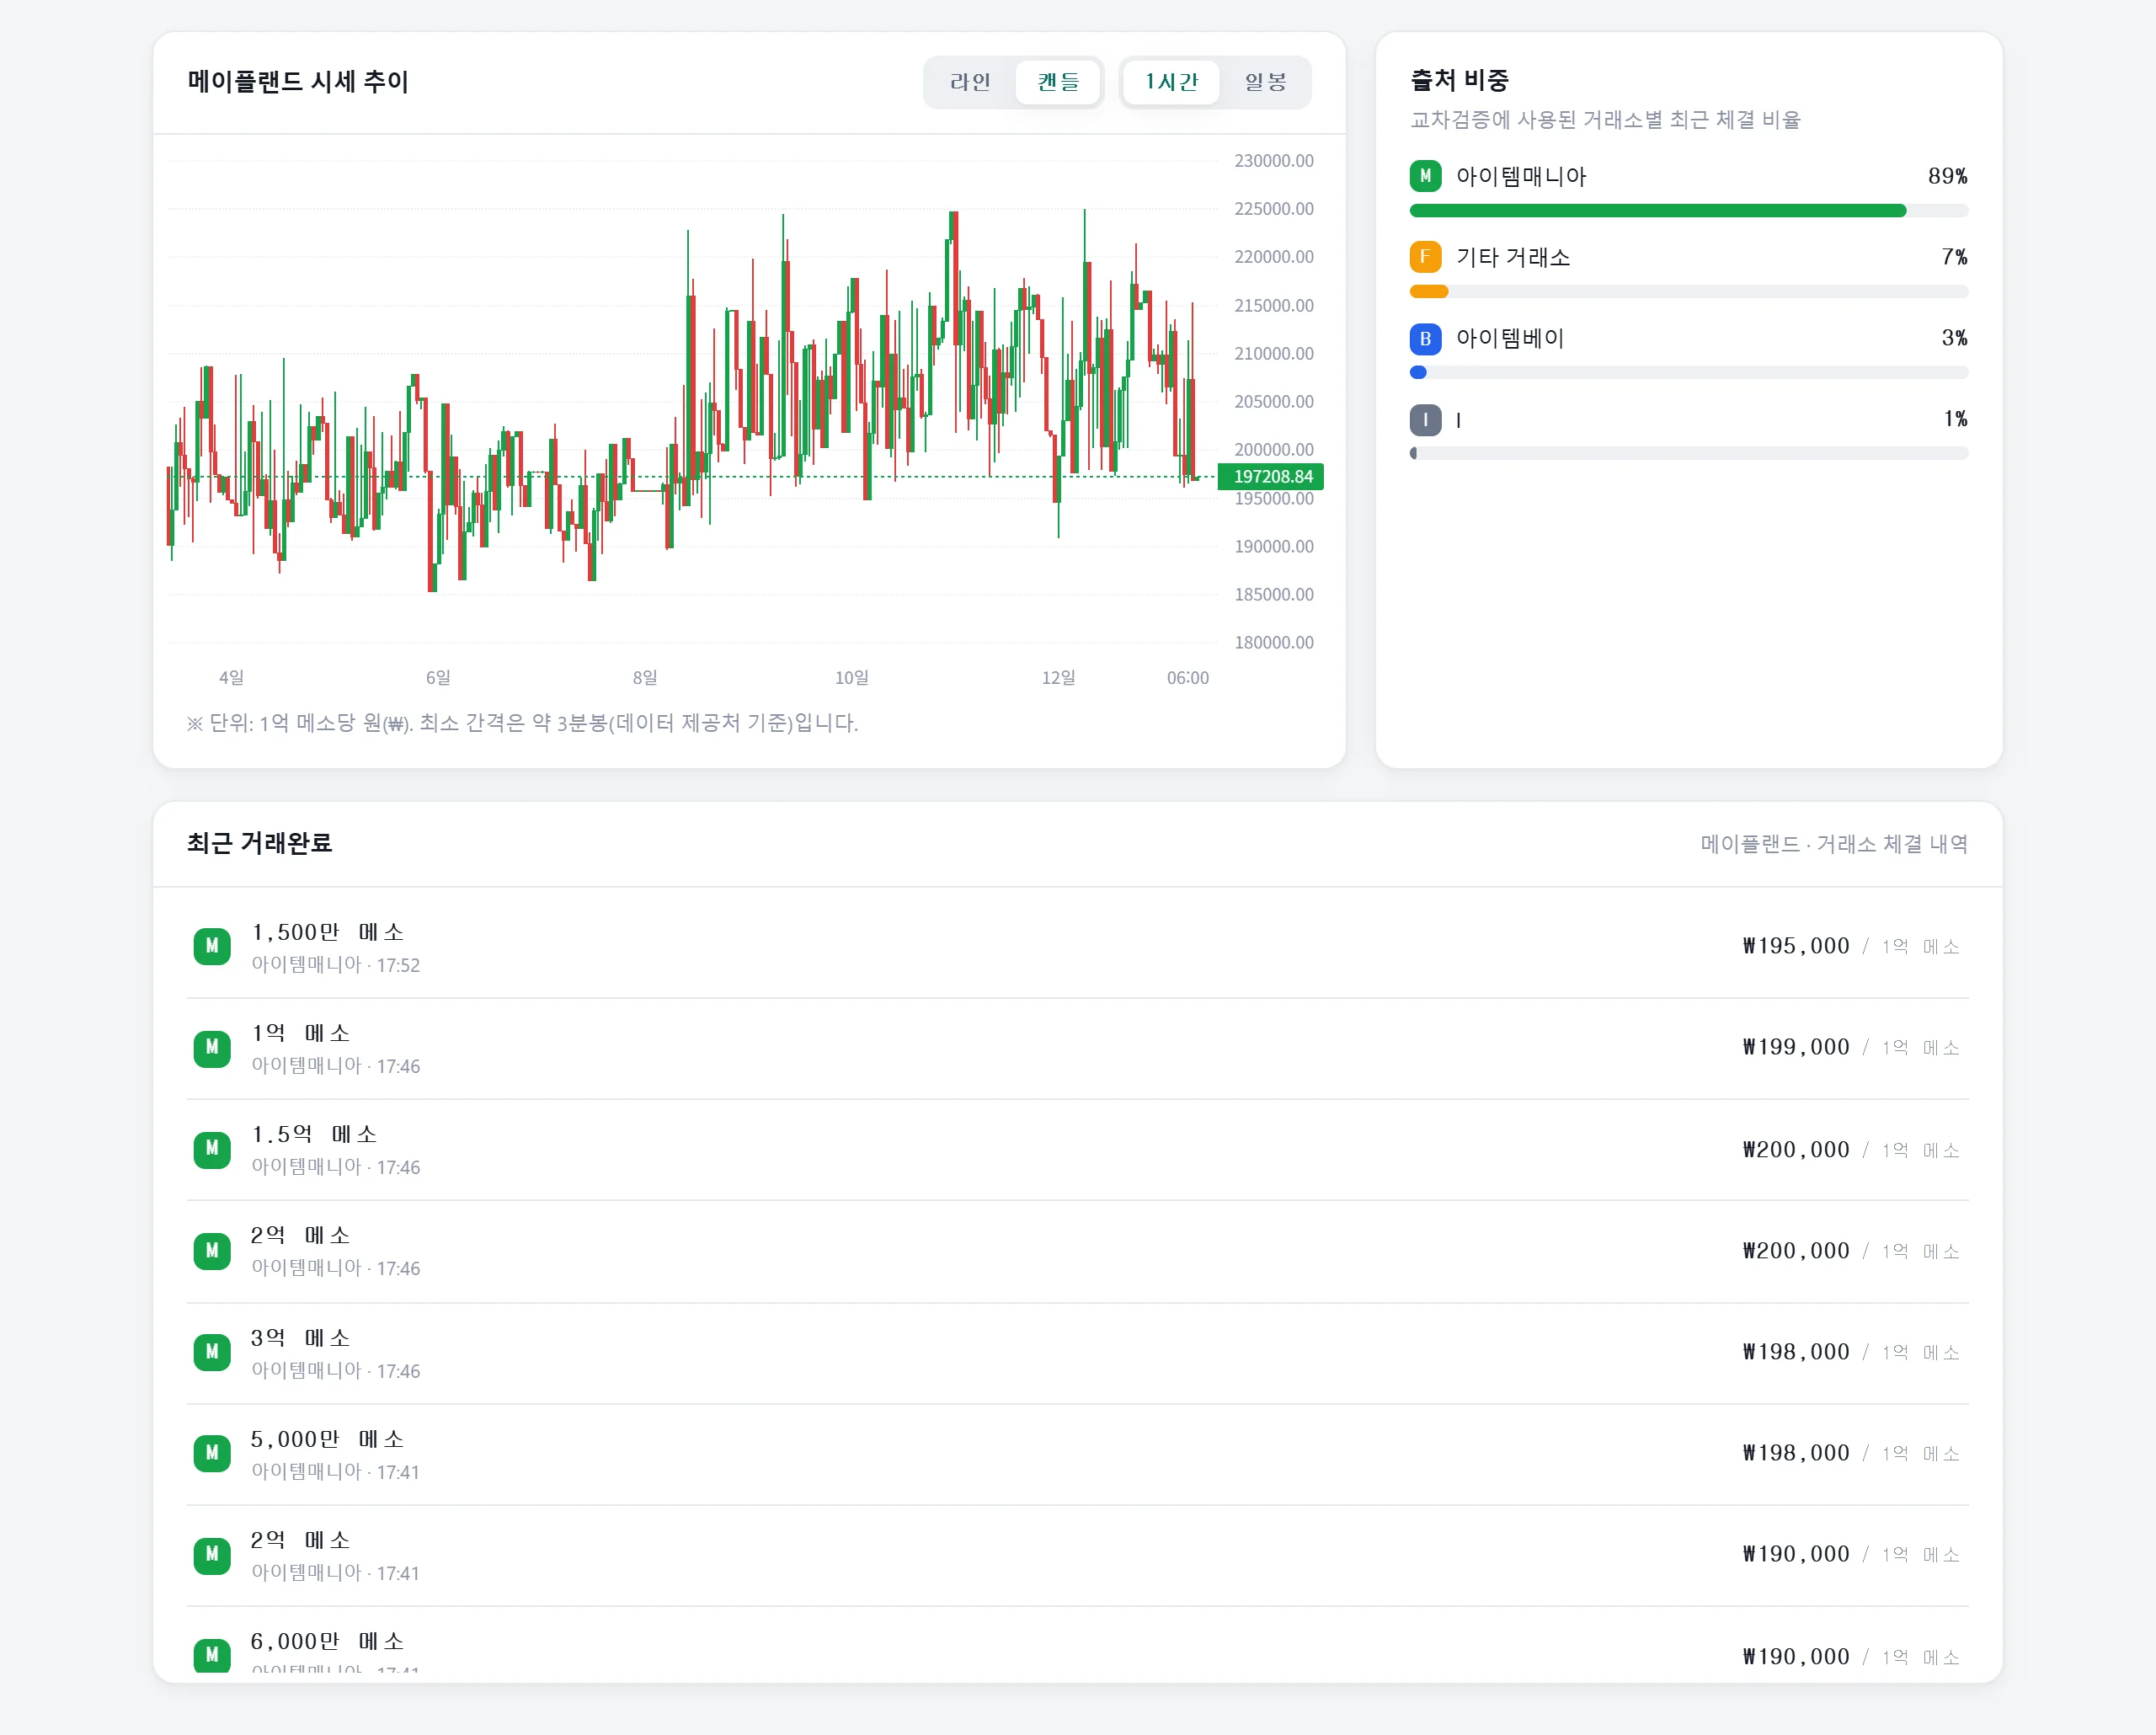Image resolution: width=2156 pixels, height=1735 pixels.
Task: Click the gray I source icon
Action: tap(1425, 419)
